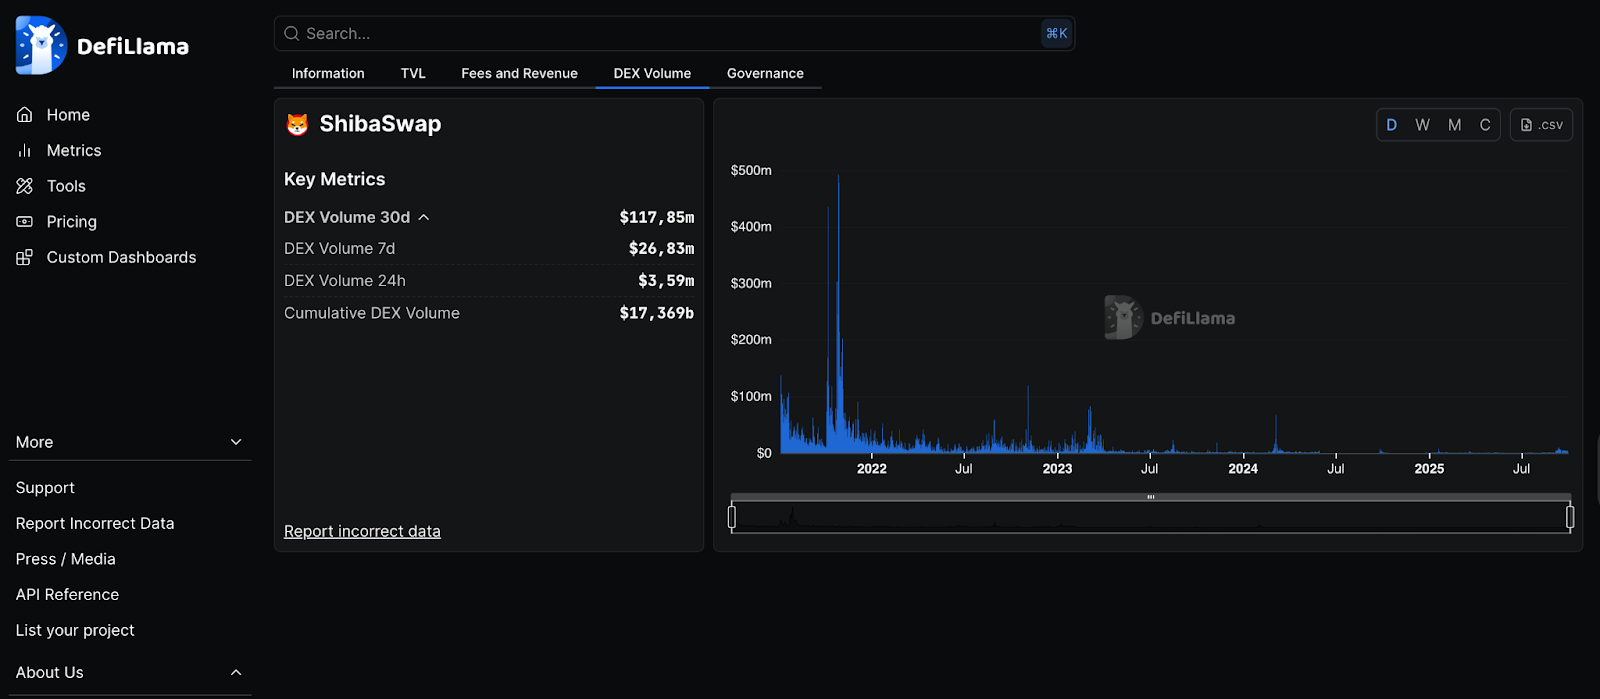Open the Governance tab

pyautogui.click(x=765, y=73)
